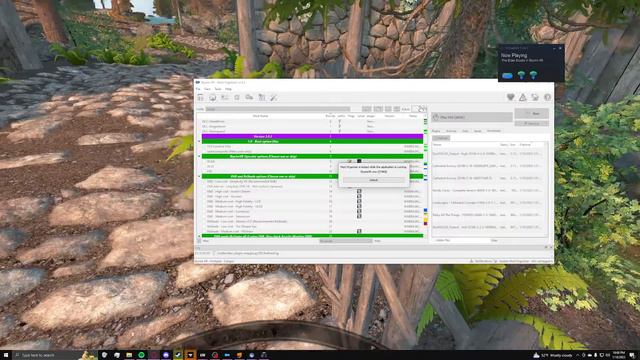Open the Shortcut dropdown under Run
This screenshot has width=640, height=360.
(532, 123)
